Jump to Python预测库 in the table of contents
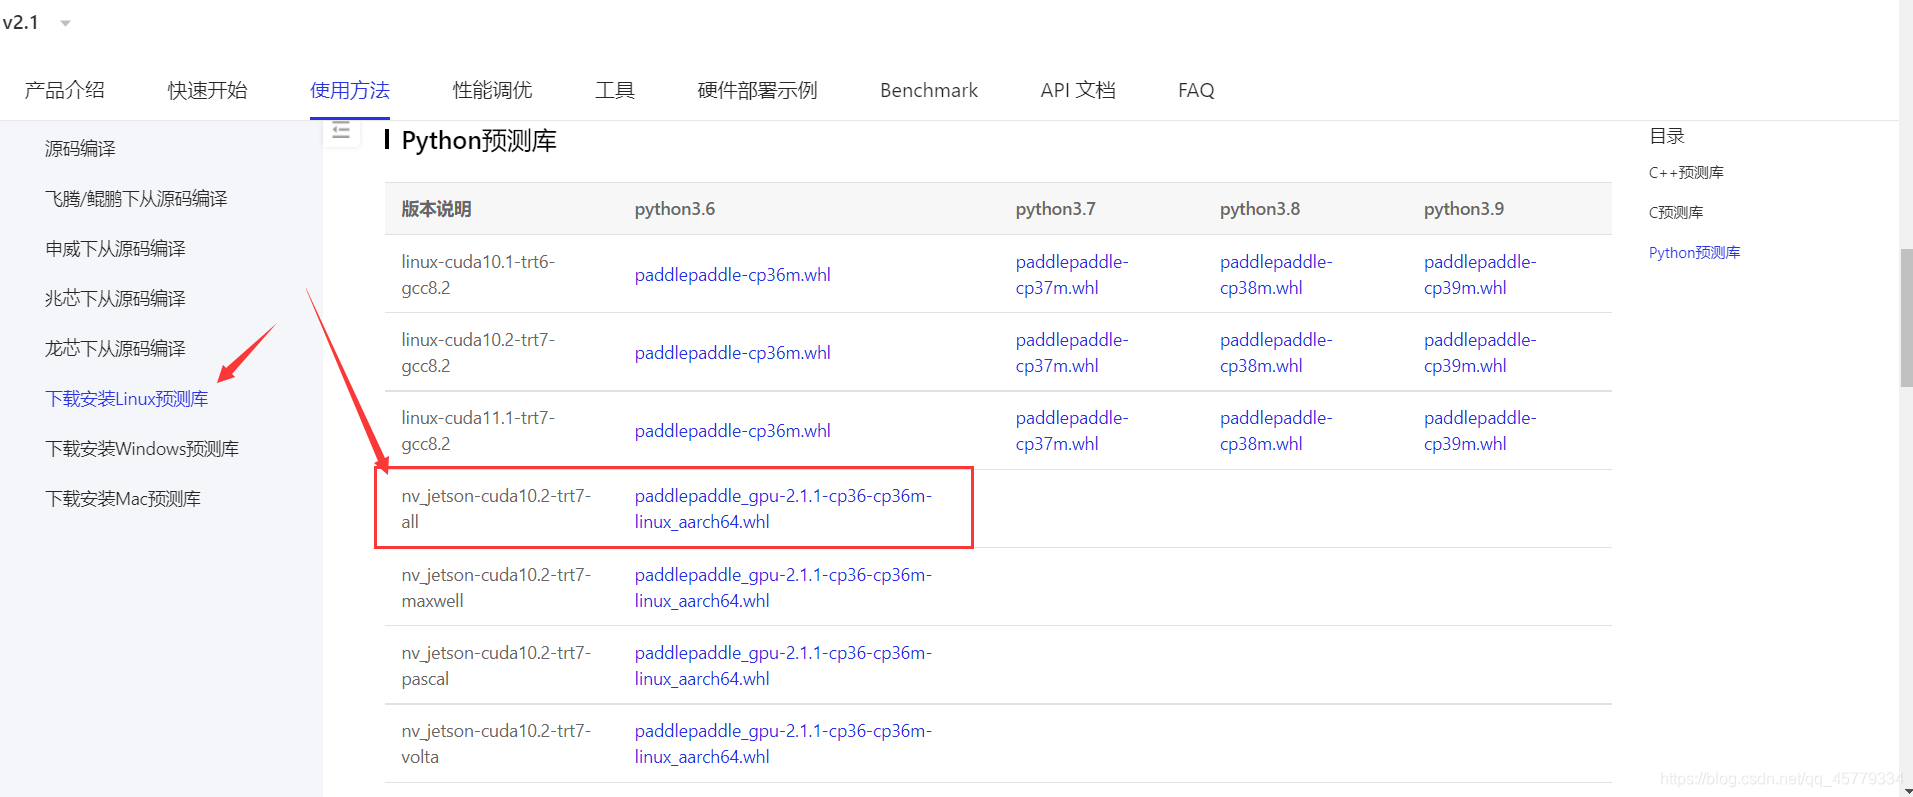Screen dimensions: 1913x797 coord(1695,253)
